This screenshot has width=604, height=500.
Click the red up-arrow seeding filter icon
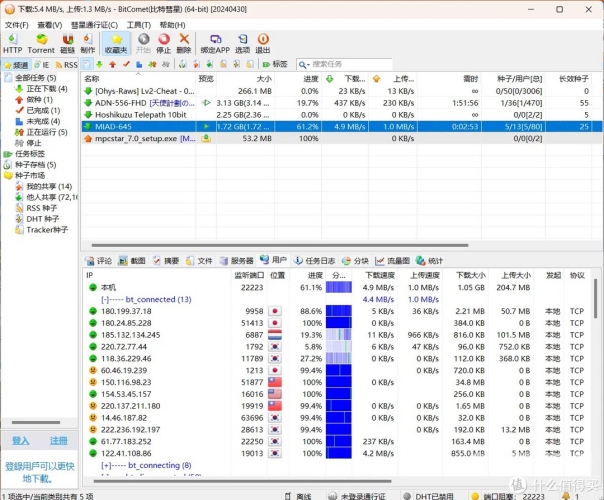[x=112, y=64]
